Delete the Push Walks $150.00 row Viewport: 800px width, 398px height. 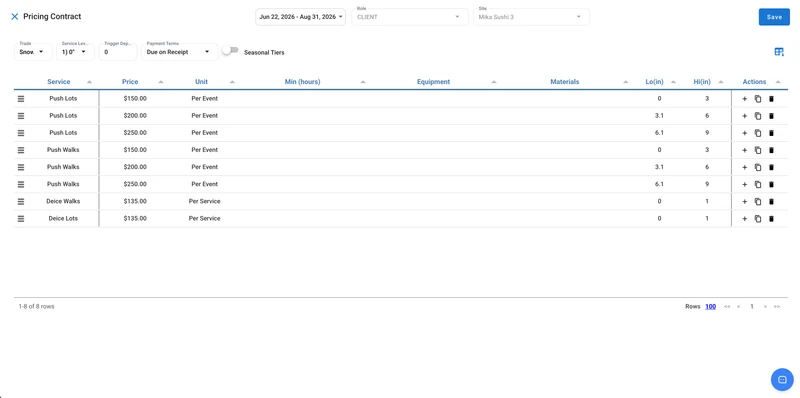771,150
